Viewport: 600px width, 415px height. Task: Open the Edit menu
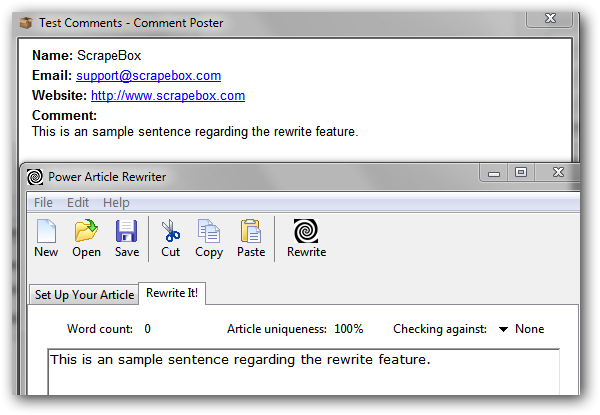tap(78, 202)
